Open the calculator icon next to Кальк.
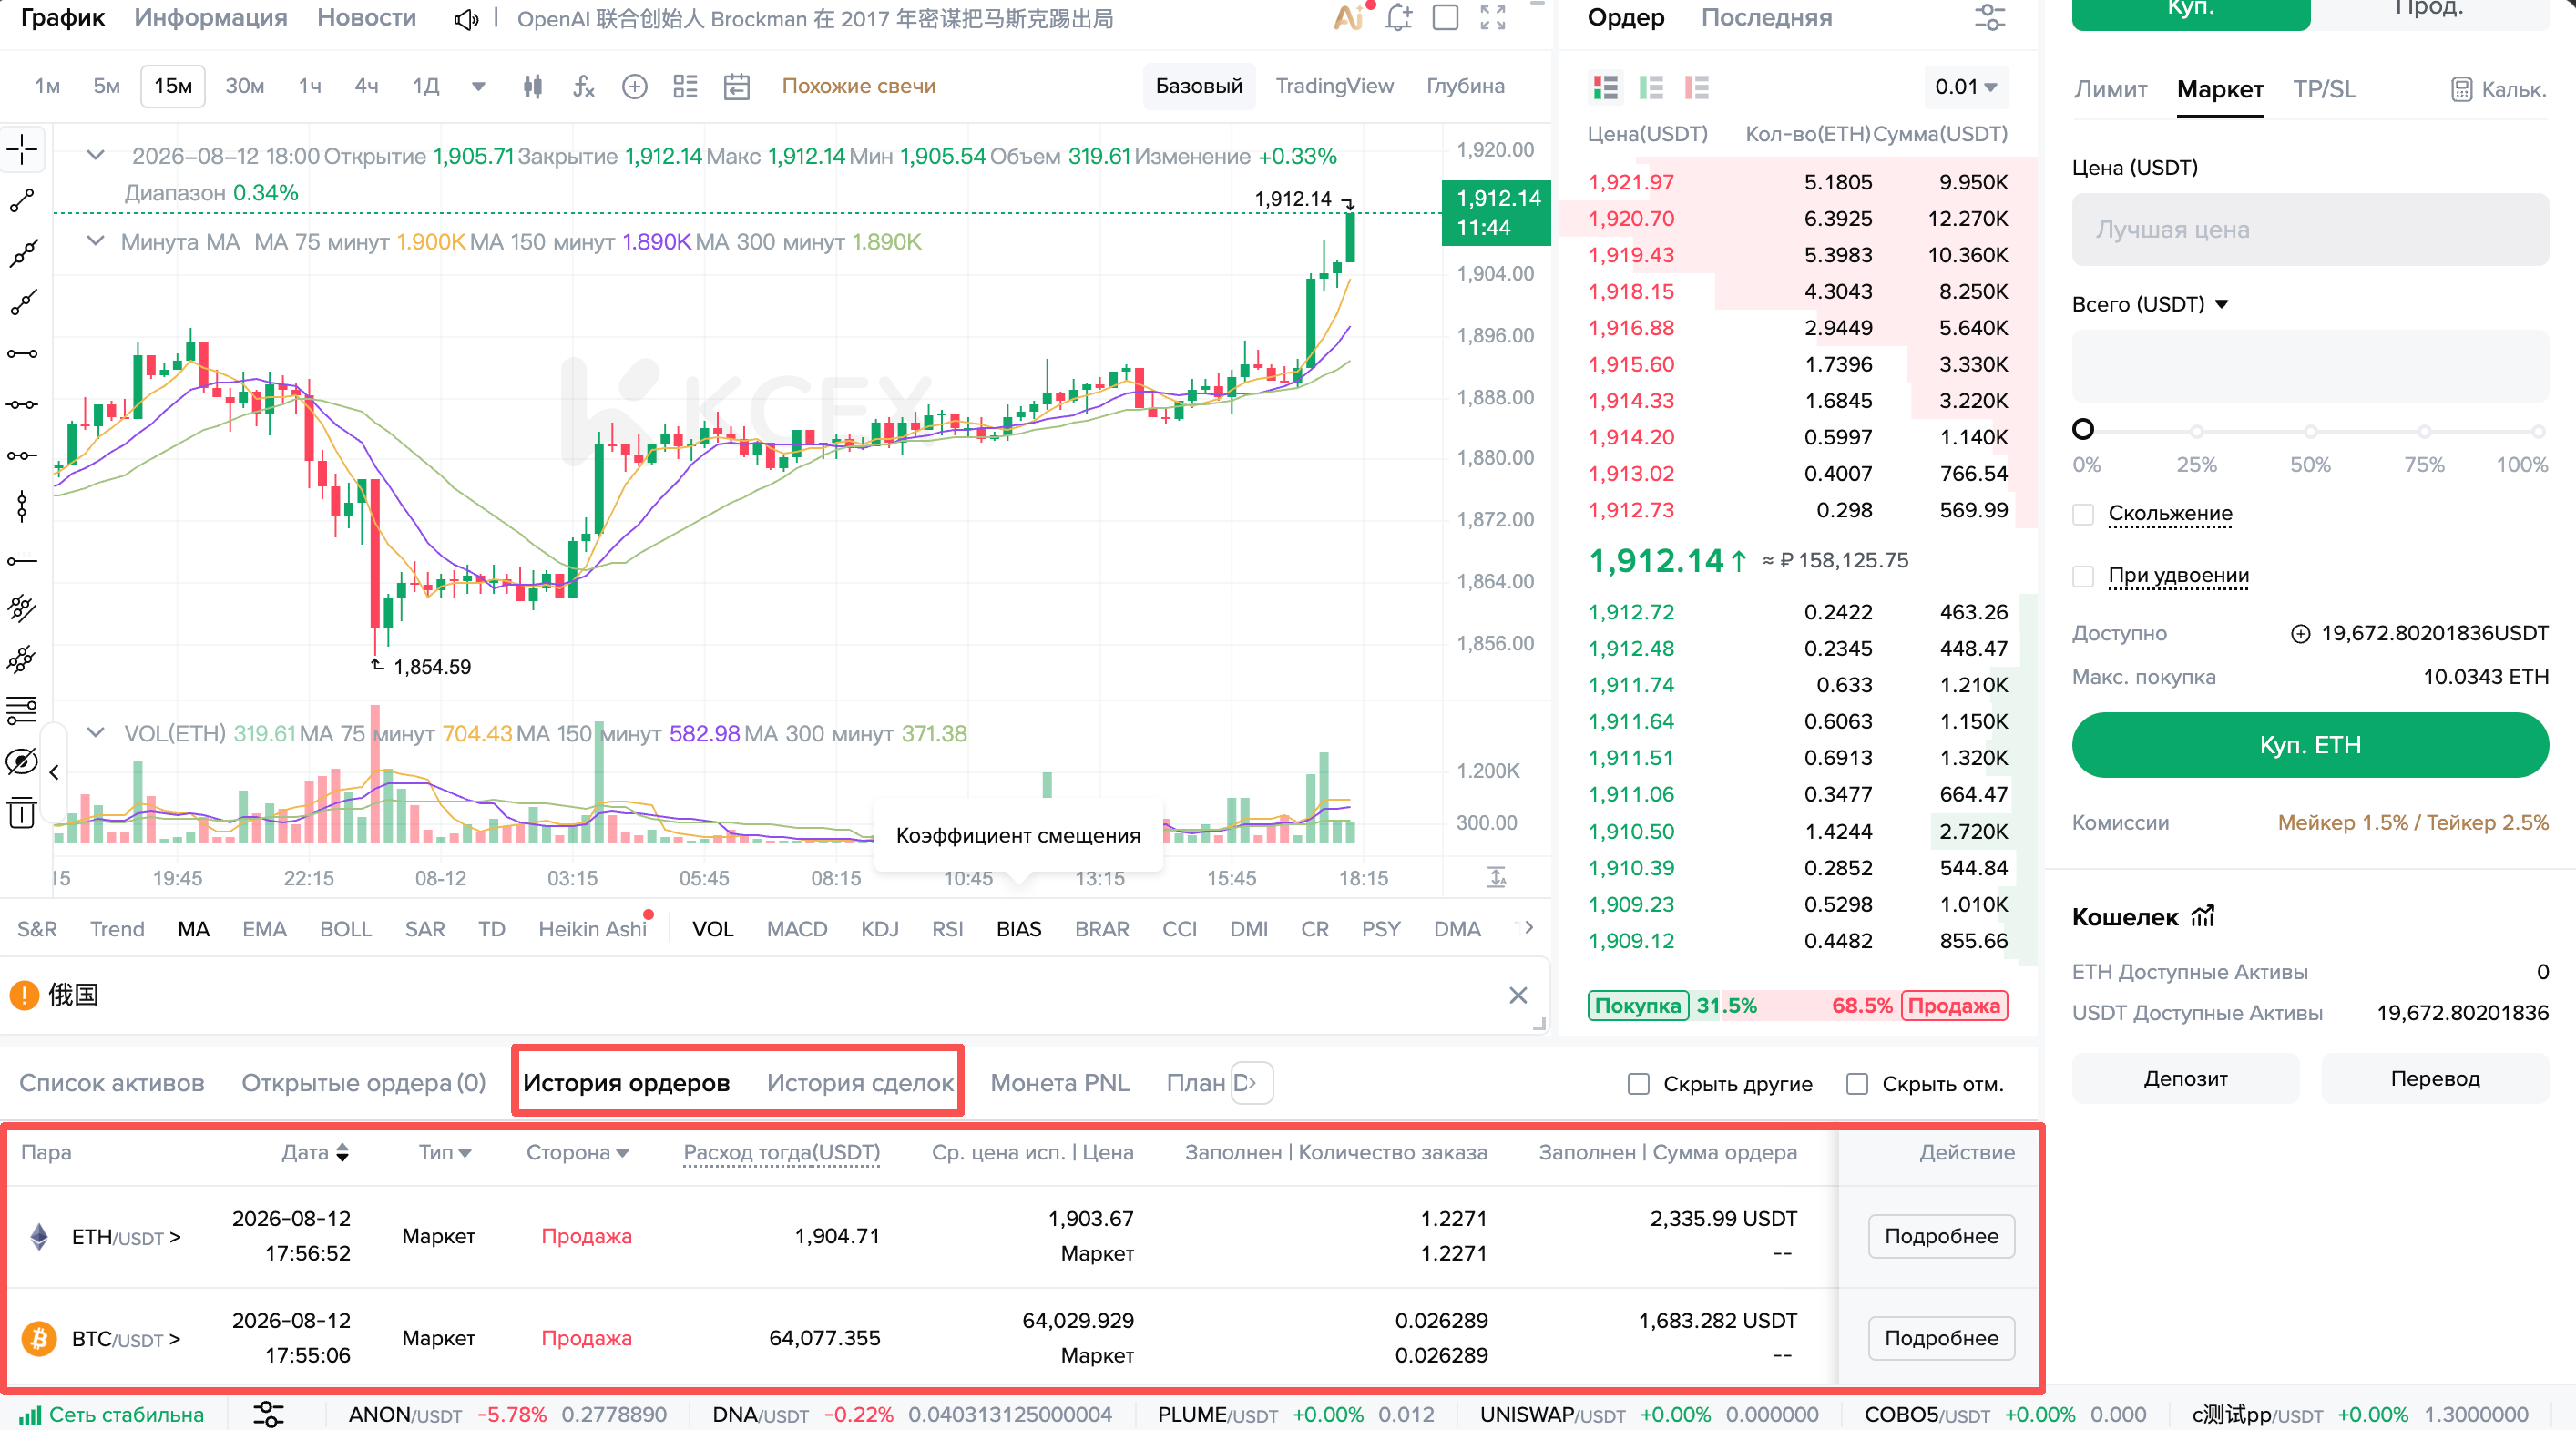The width and height of the screenshot is (2576, 1430). point(2461,90)
